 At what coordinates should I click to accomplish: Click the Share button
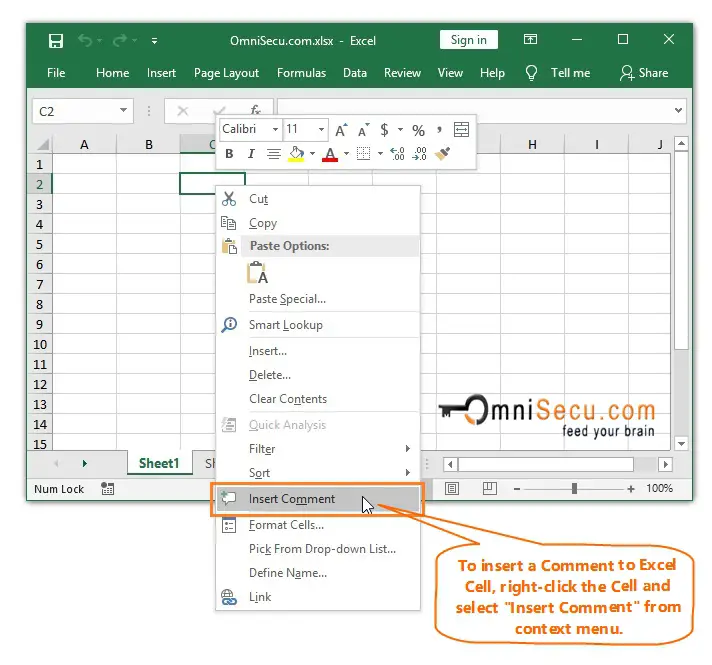[x=644, y=73]
